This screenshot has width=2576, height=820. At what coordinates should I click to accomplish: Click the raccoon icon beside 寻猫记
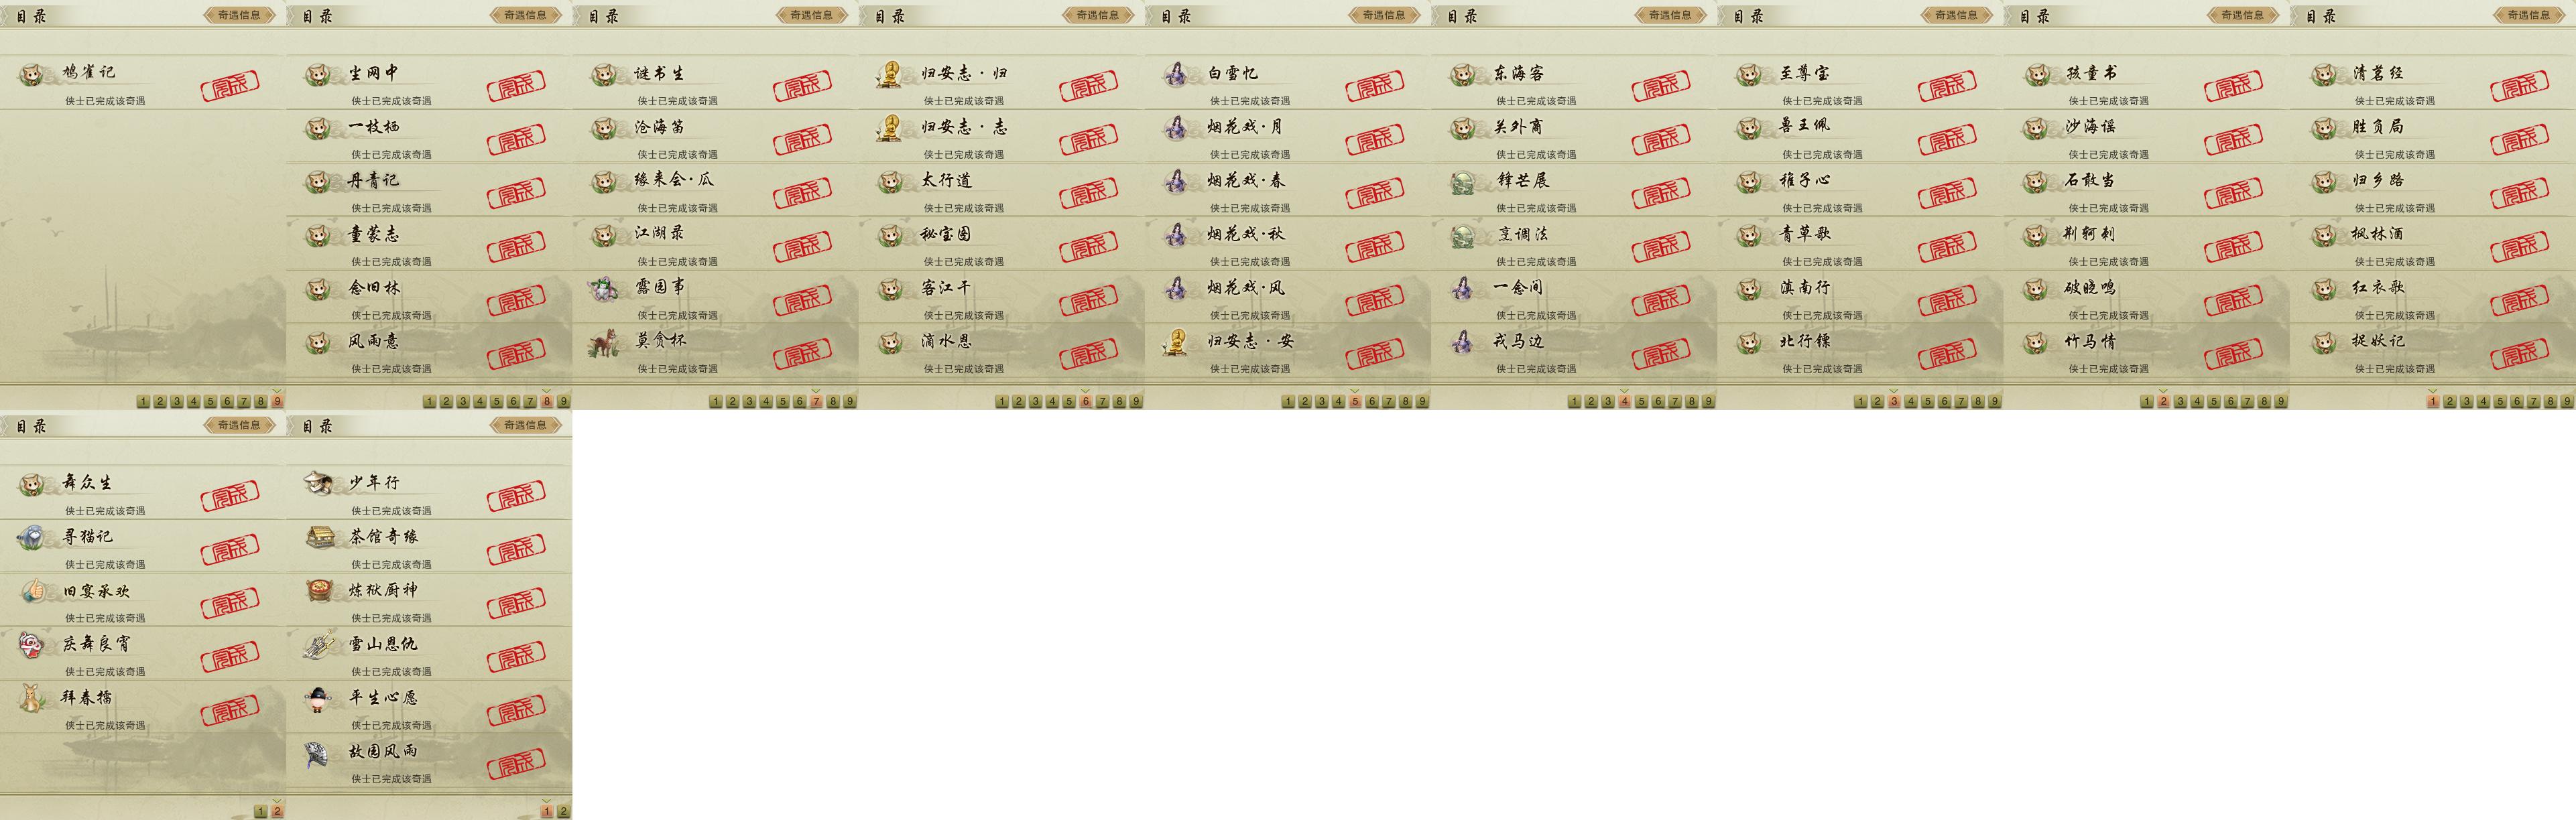(x=31, y=537)
